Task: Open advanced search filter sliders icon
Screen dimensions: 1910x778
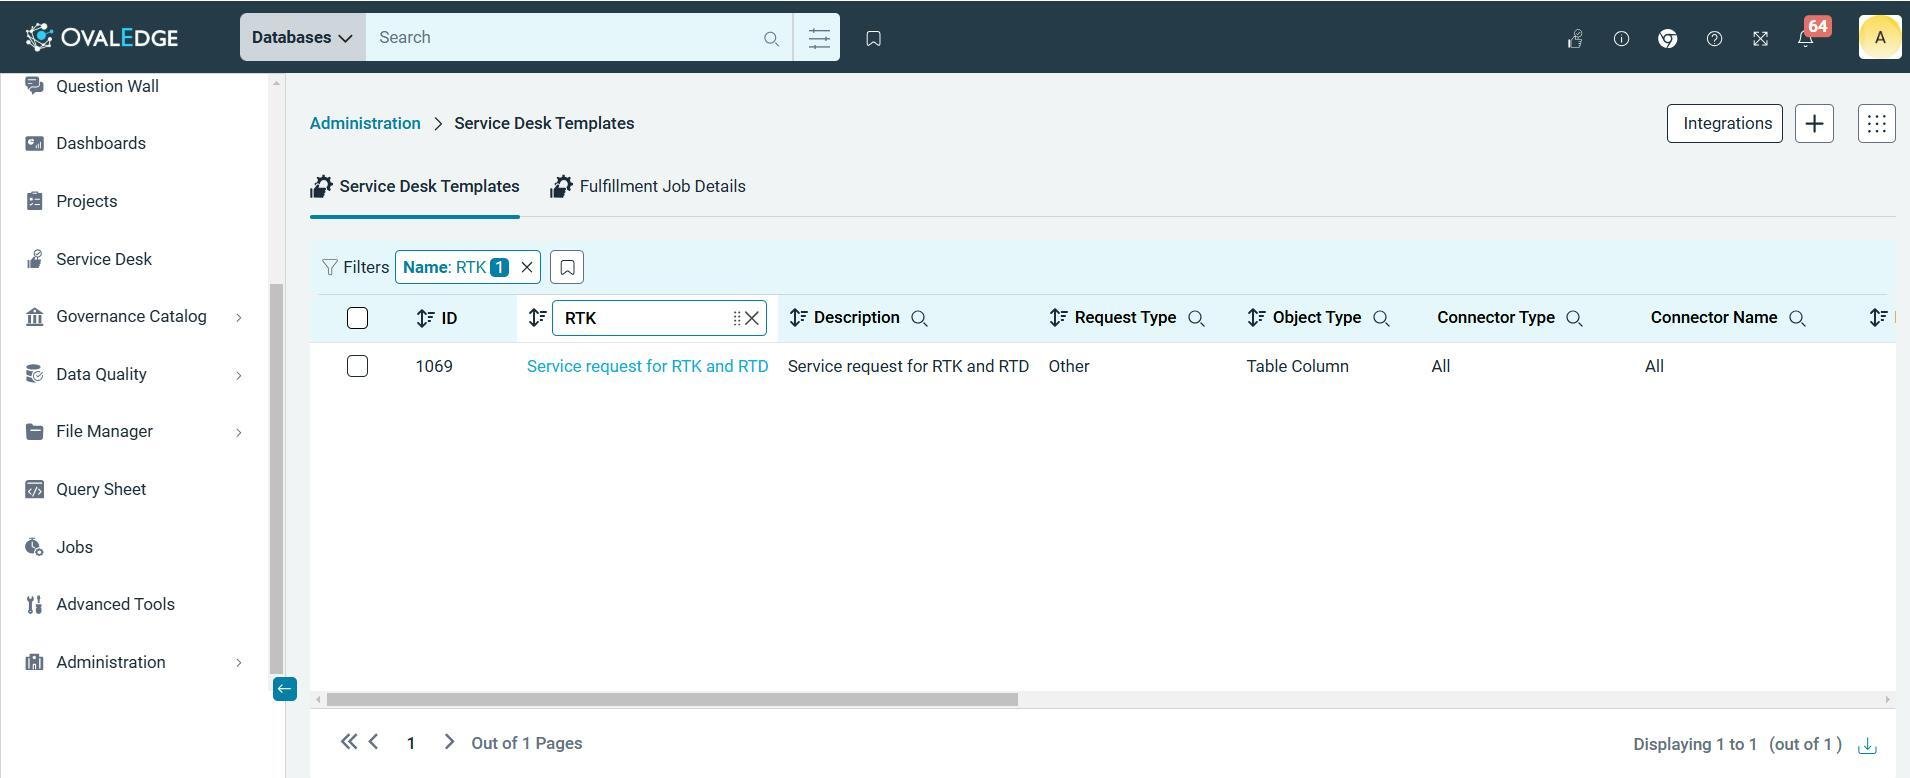Action: tap(818, 38)
